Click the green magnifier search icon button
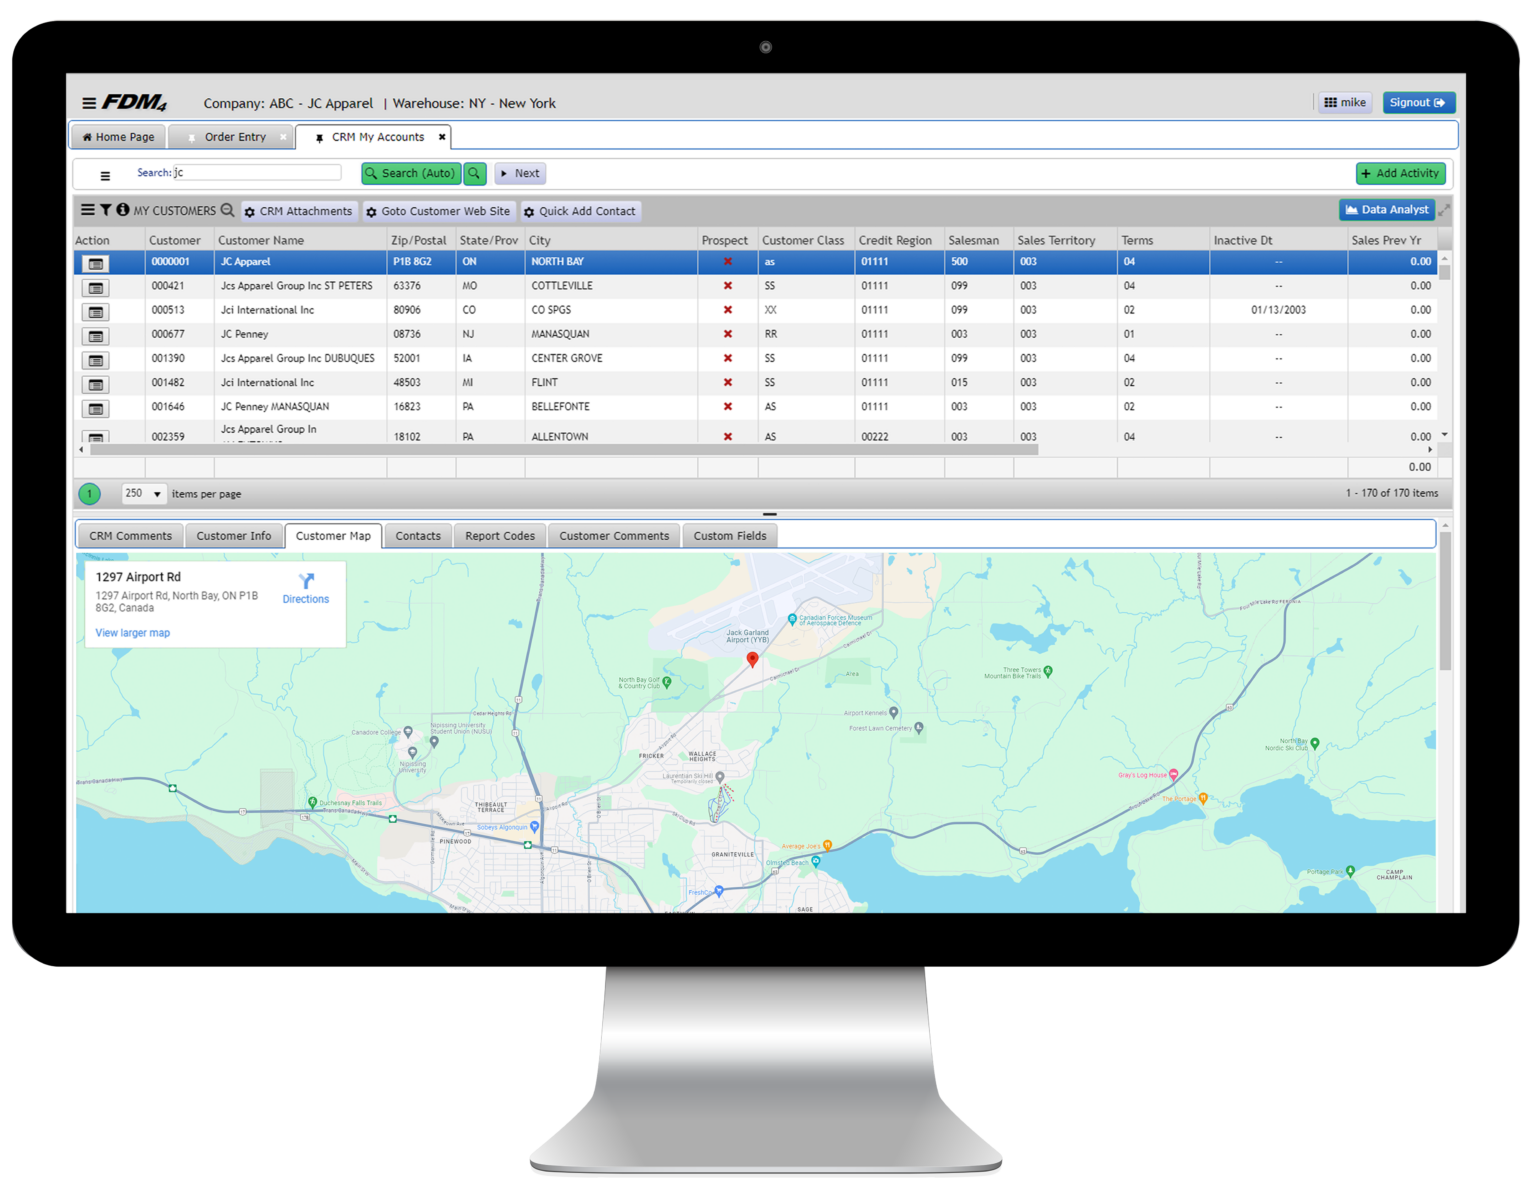 [x=475, y=173]
